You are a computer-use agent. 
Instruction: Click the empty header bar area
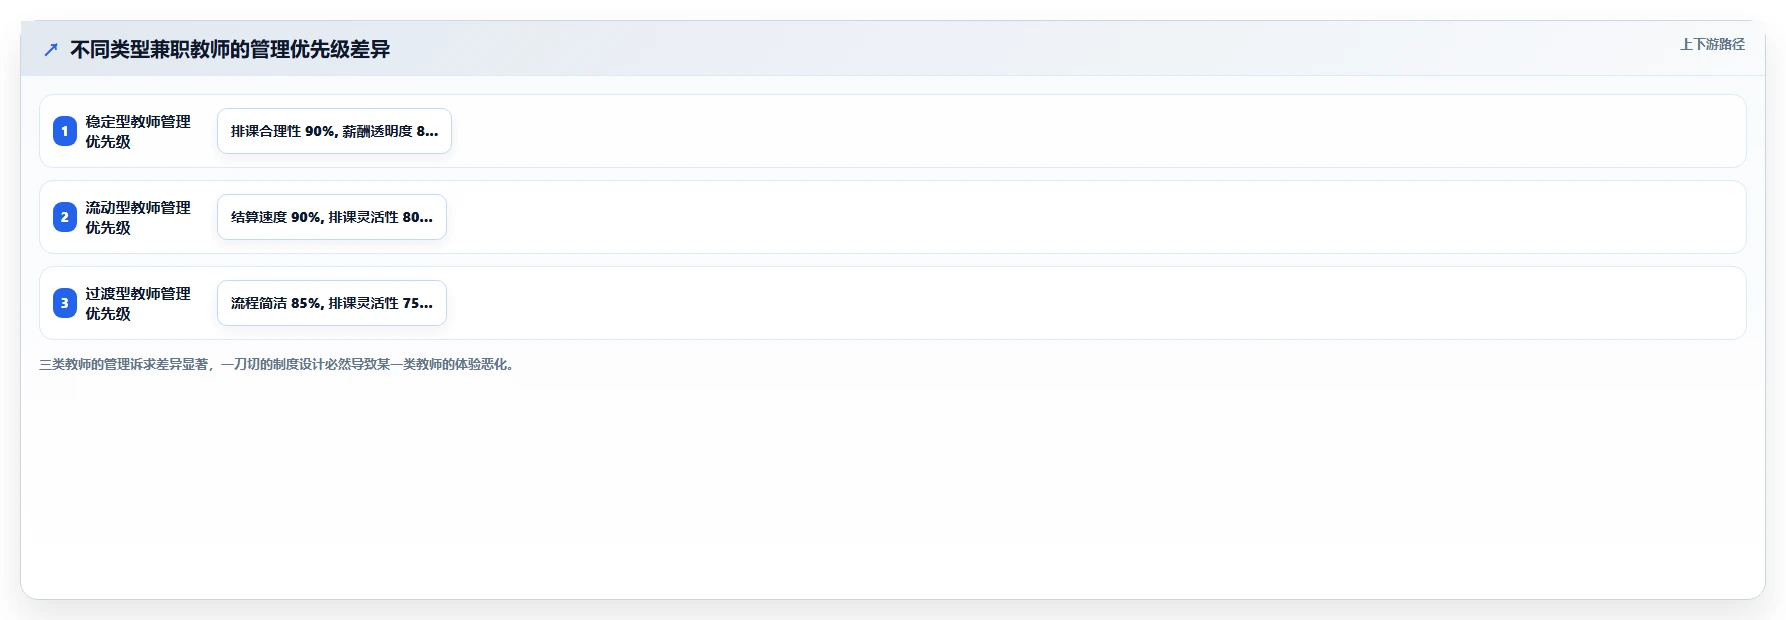(1000, 49)
